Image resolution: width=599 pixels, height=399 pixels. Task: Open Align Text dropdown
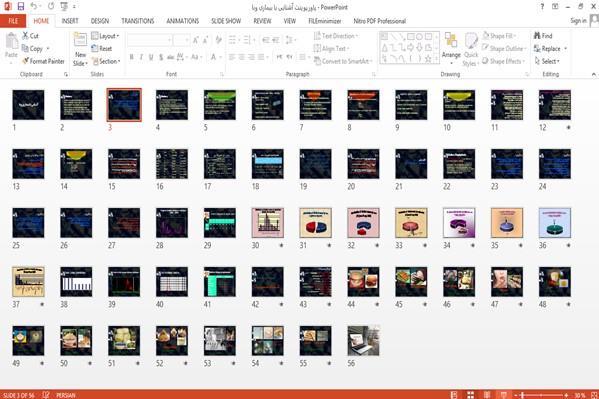pos(331,49)
